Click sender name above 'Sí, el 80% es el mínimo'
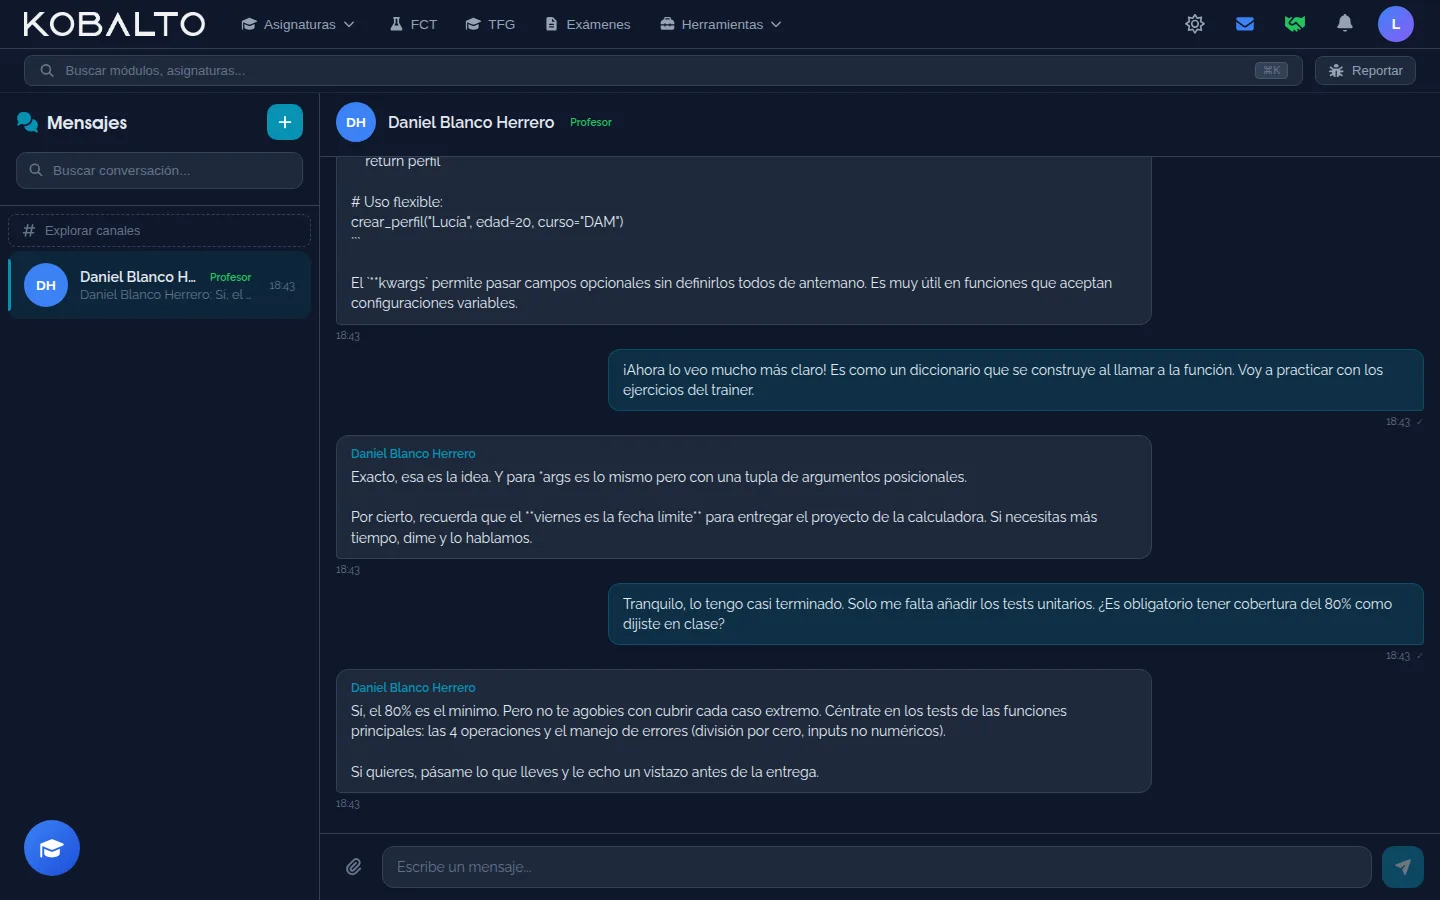 tap(413, 687)
